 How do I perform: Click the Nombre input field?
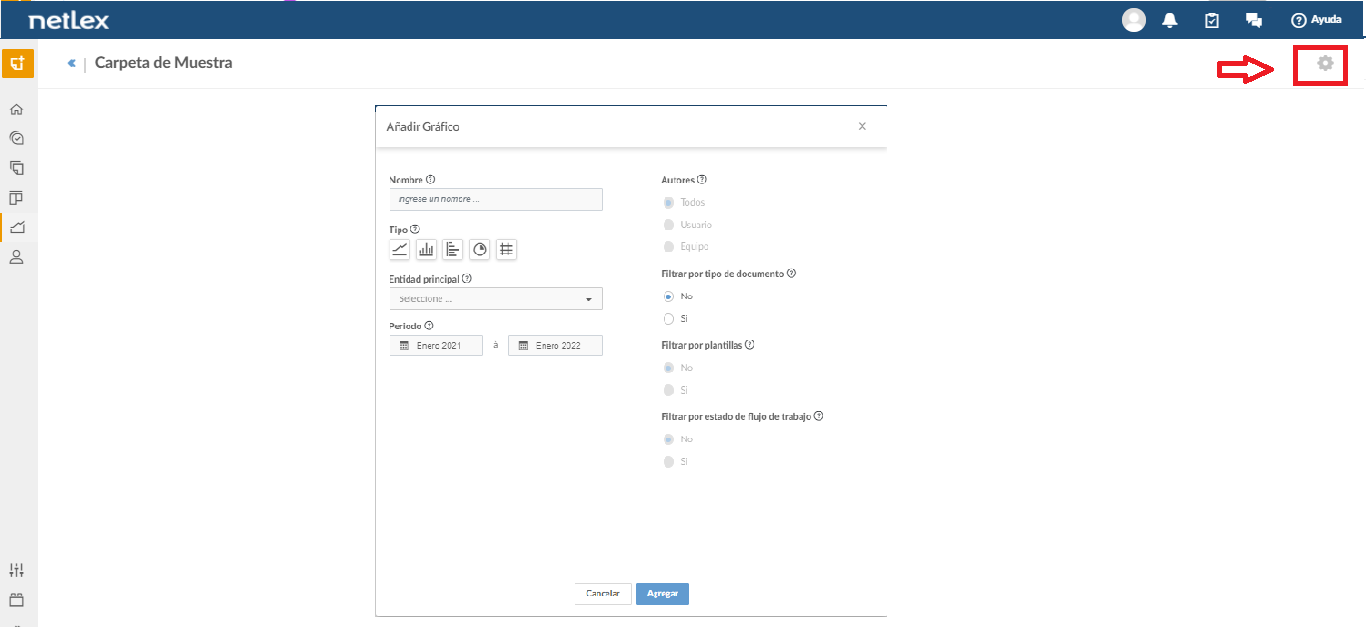(496, 199)
